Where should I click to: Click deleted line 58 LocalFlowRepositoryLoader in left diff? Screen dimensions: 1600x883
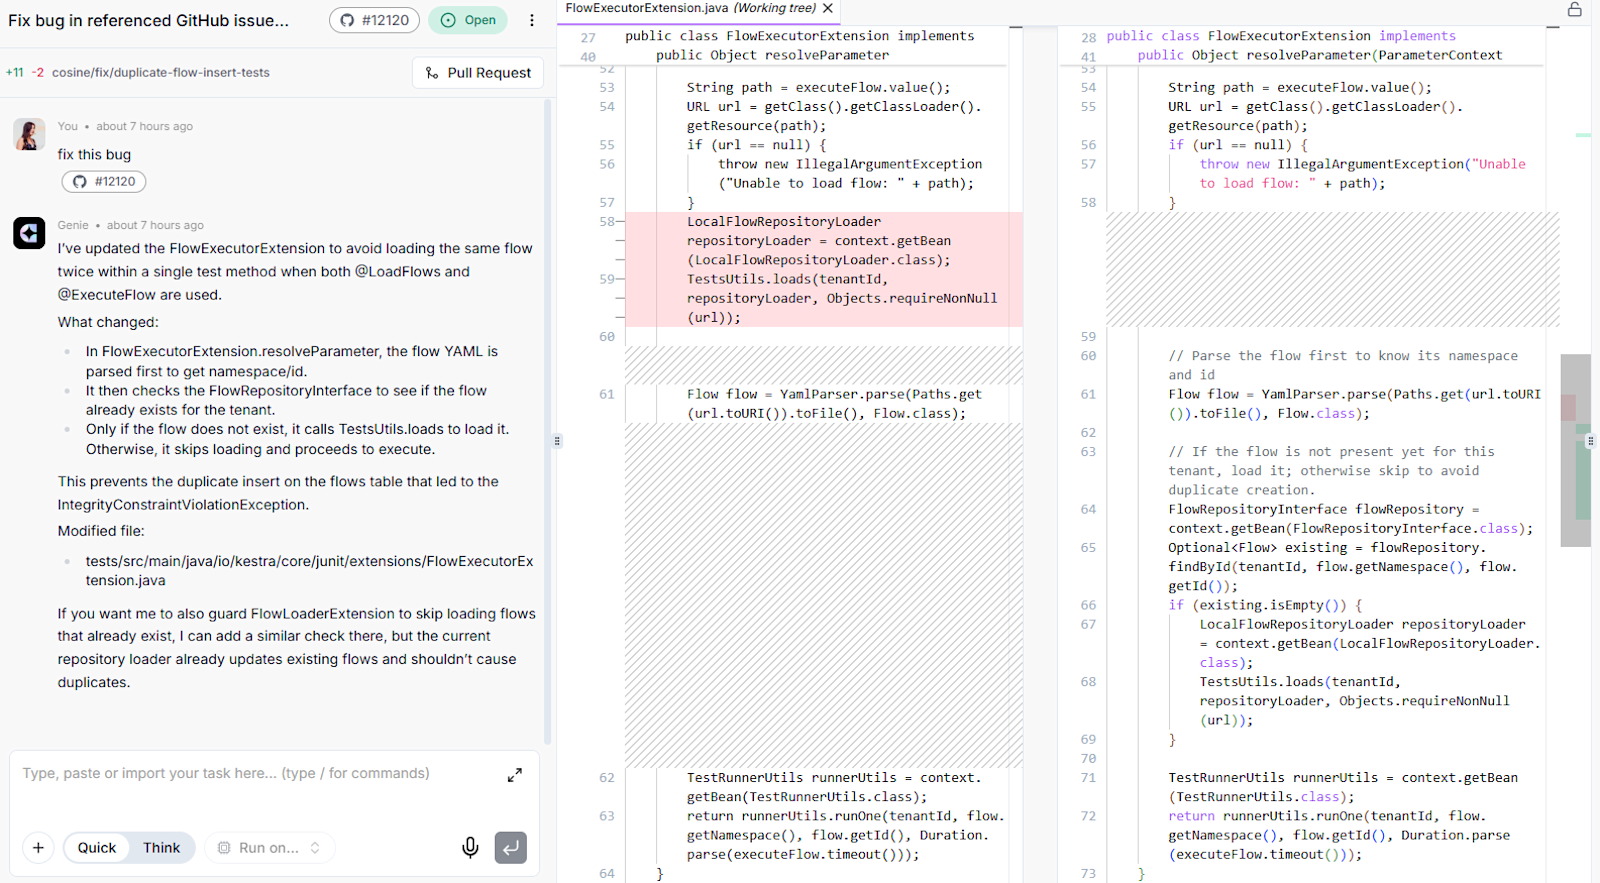coord(824,241)
